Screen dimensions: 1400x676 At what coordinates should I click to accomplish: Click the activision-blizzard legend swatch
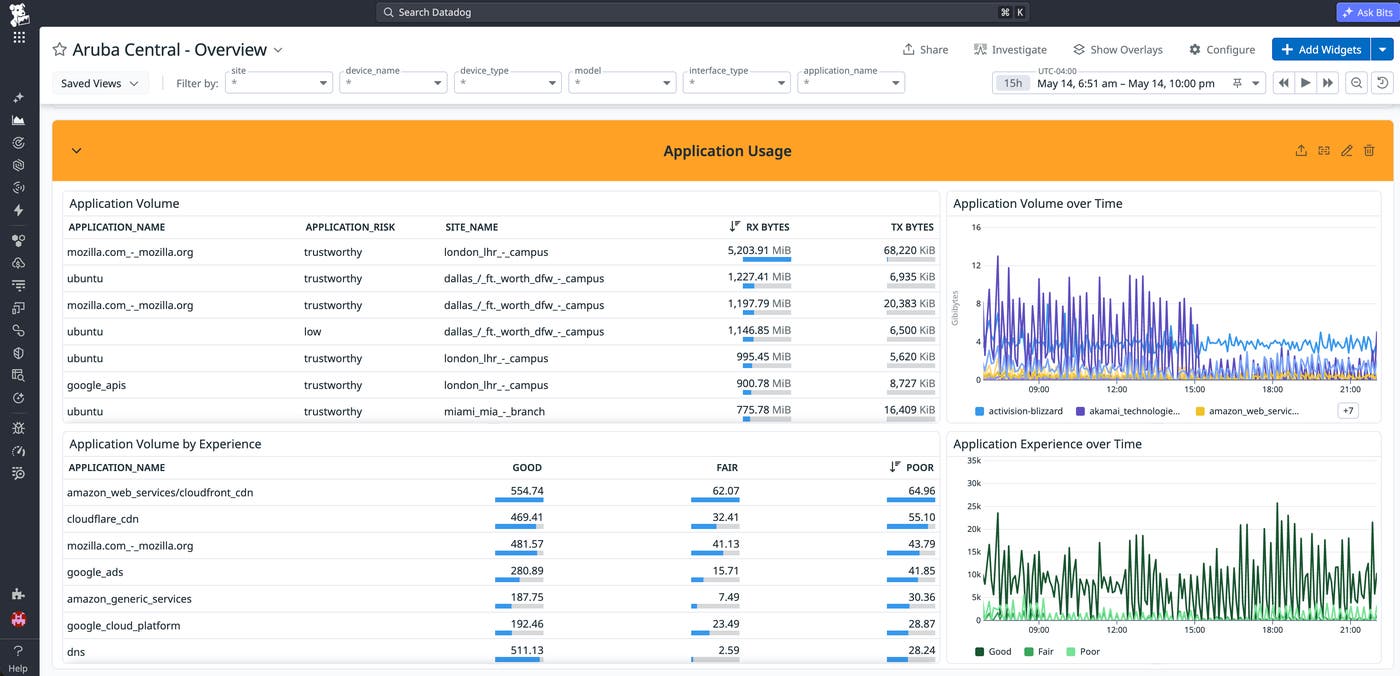(979, 411)
